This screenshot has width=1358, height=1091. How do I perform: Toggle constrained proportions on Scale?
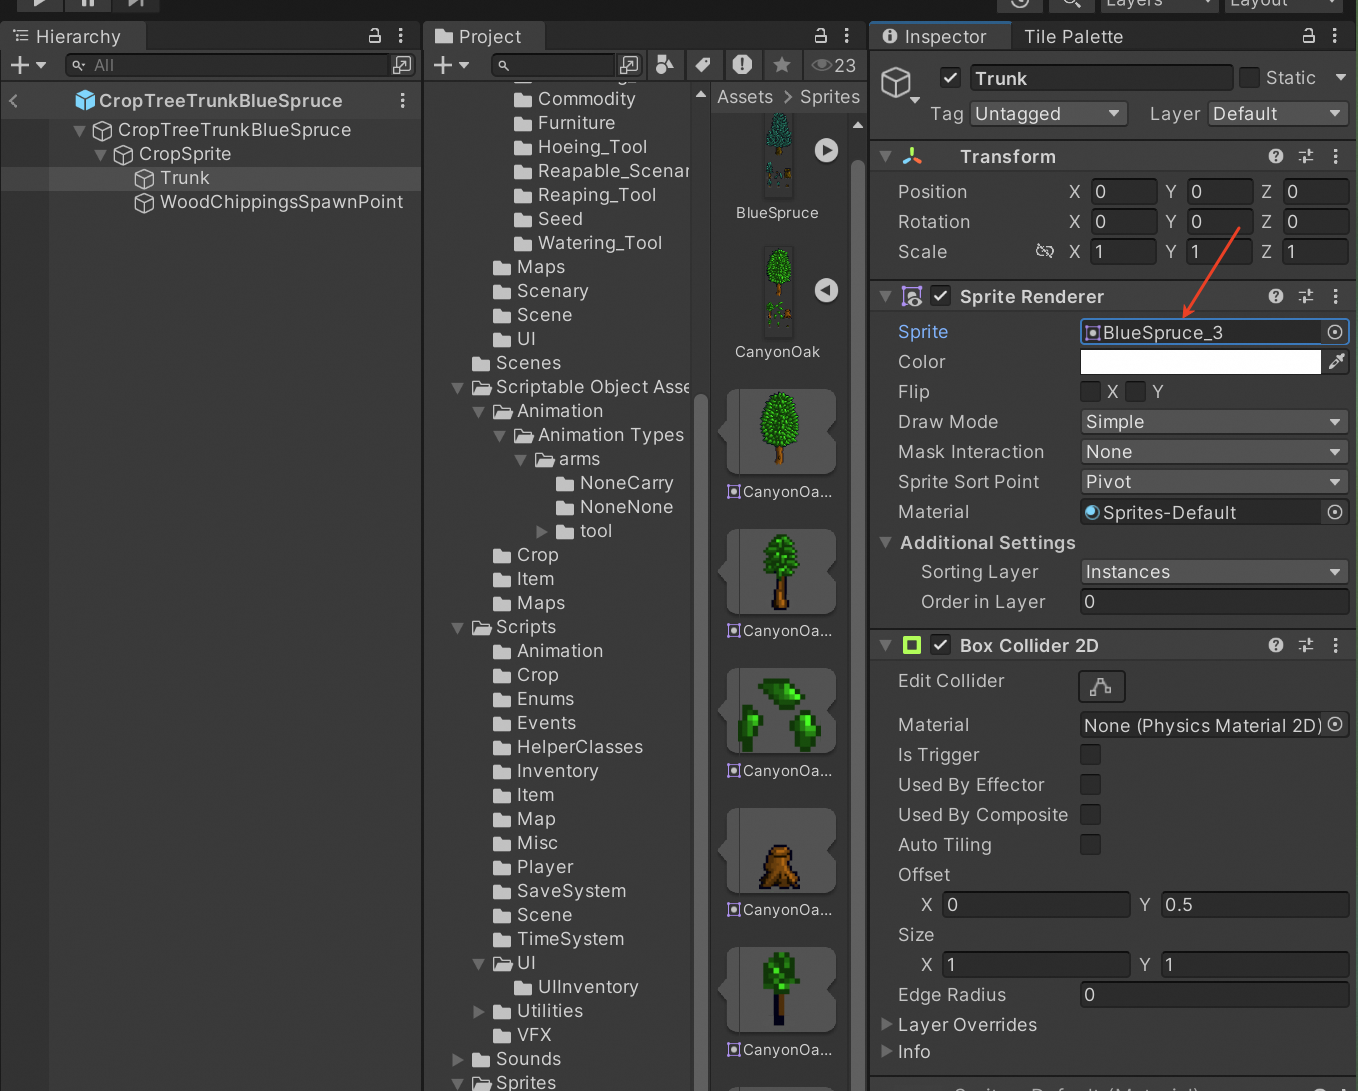pos(1045,251)
